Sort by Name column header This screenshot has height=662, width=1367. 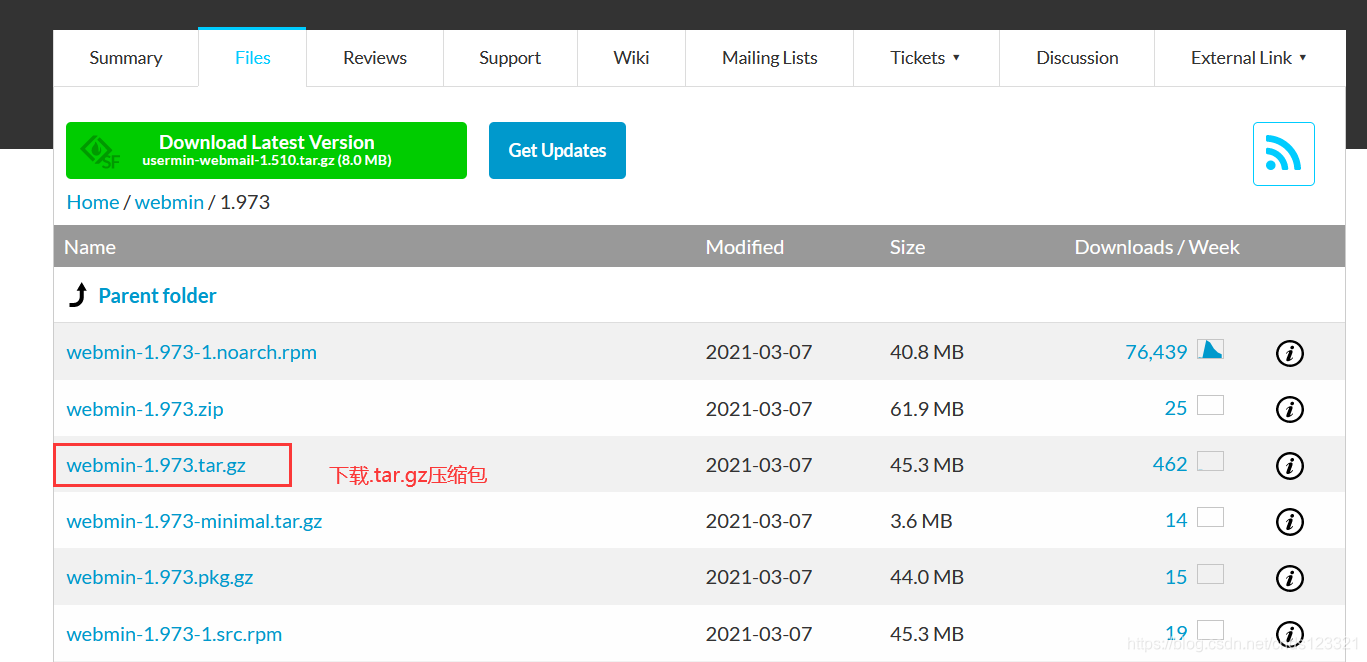pos(90,247)
